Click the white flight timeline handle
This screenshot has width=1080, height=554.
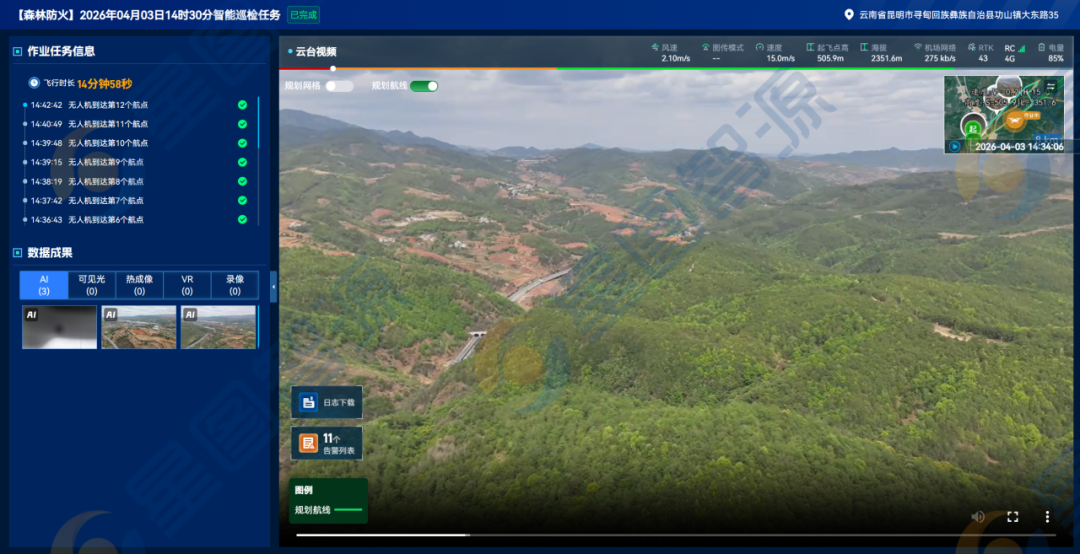point(333,68)
